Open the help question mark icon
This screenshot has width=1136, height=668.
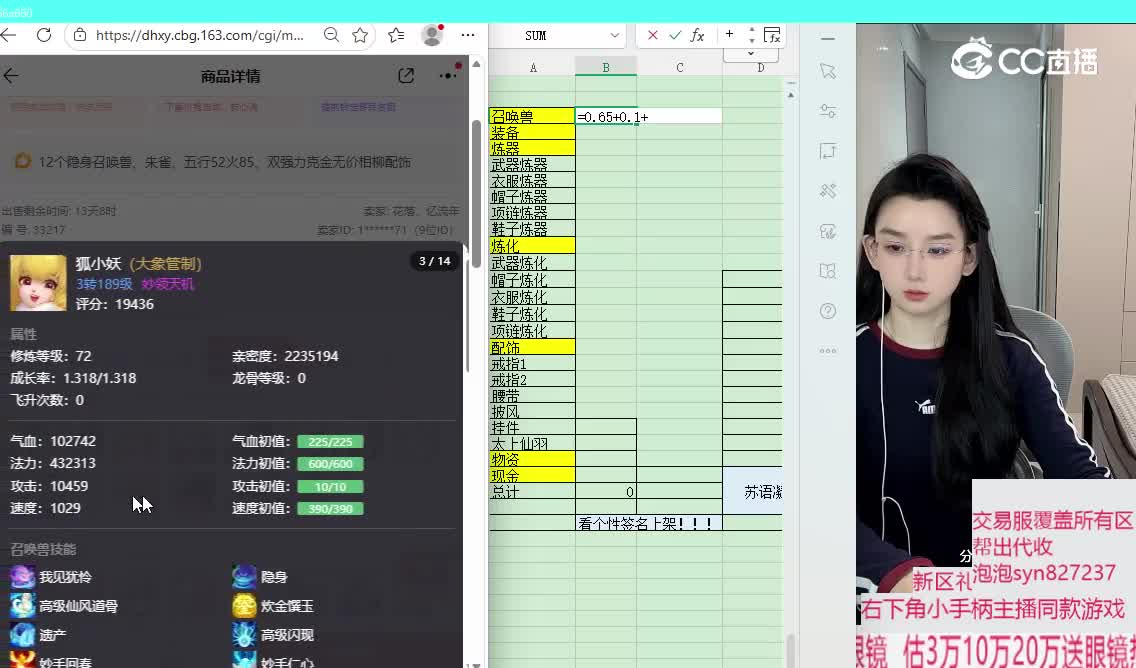(827, 311)
